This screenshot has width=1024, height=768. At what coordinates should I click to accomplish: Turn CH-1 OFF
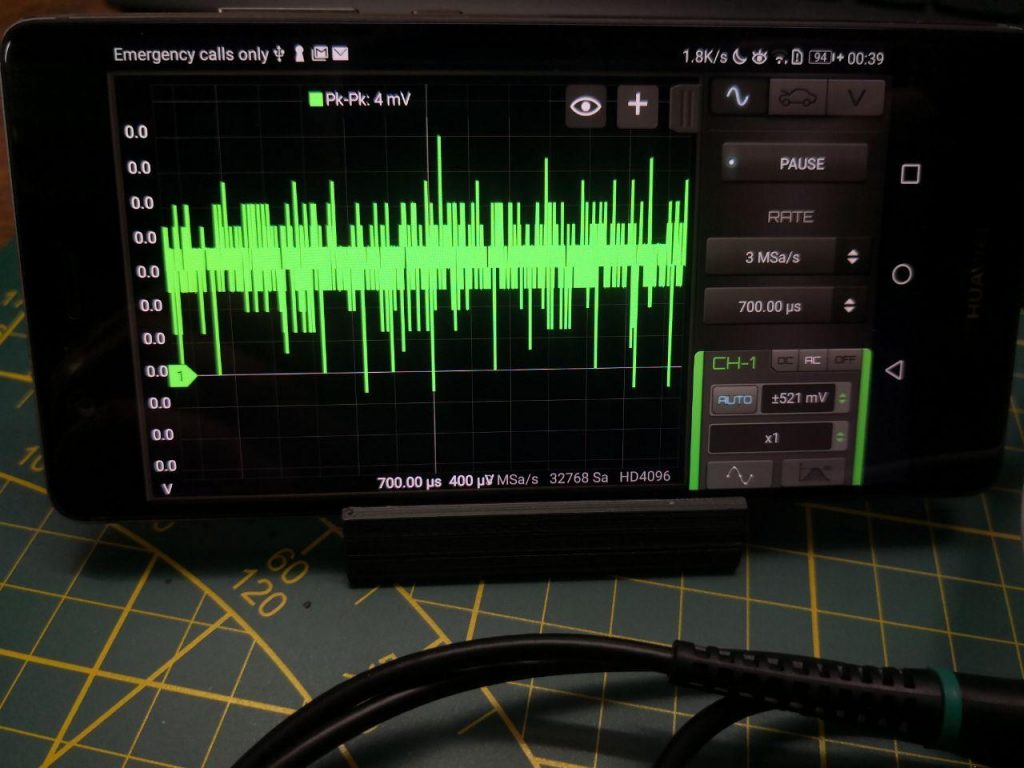844,359
